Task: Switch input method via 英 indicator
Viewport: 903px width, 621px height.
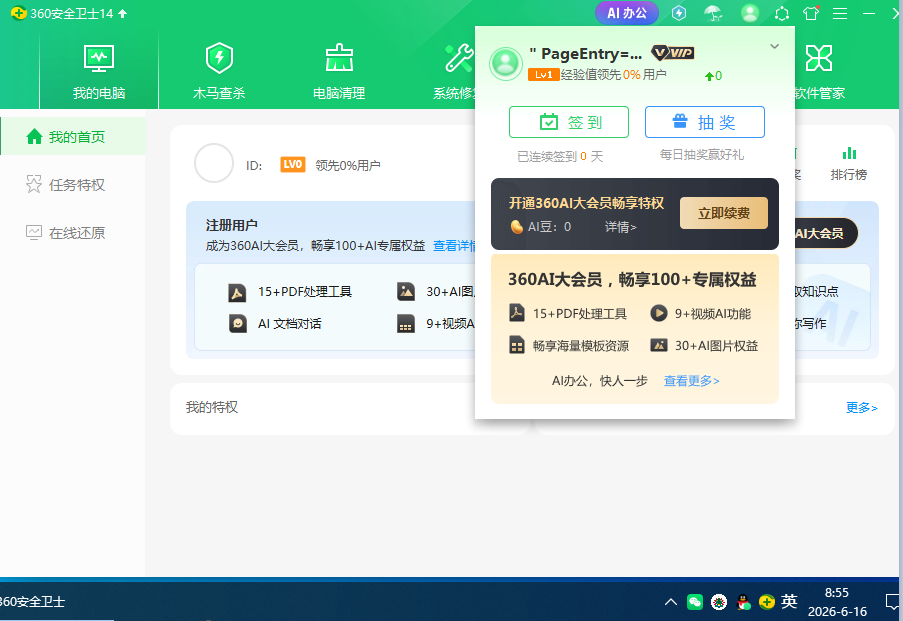Action: click(789, 602)
